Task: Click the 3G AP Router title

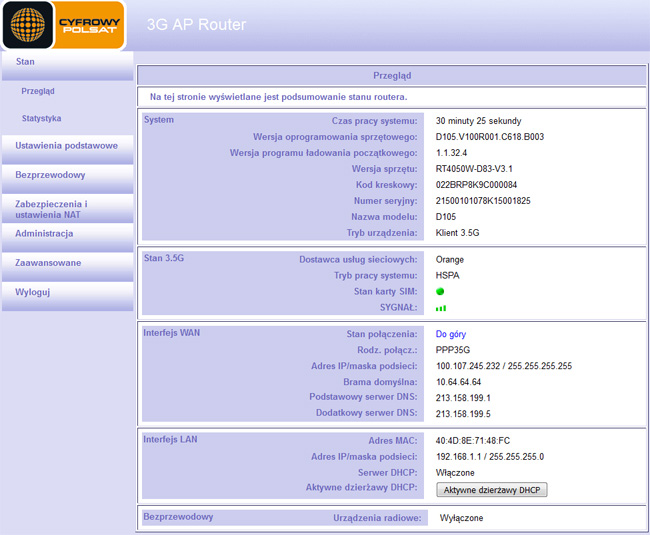Action: pos(196,24)
